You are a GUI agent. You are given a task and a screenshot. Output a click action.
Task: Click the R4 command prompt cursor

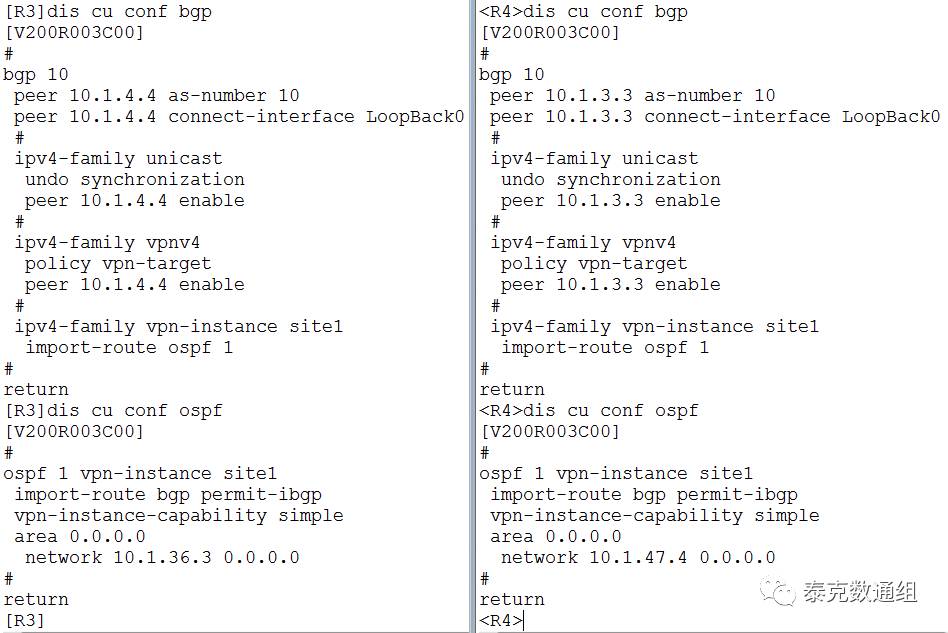(x=524, y=620)
